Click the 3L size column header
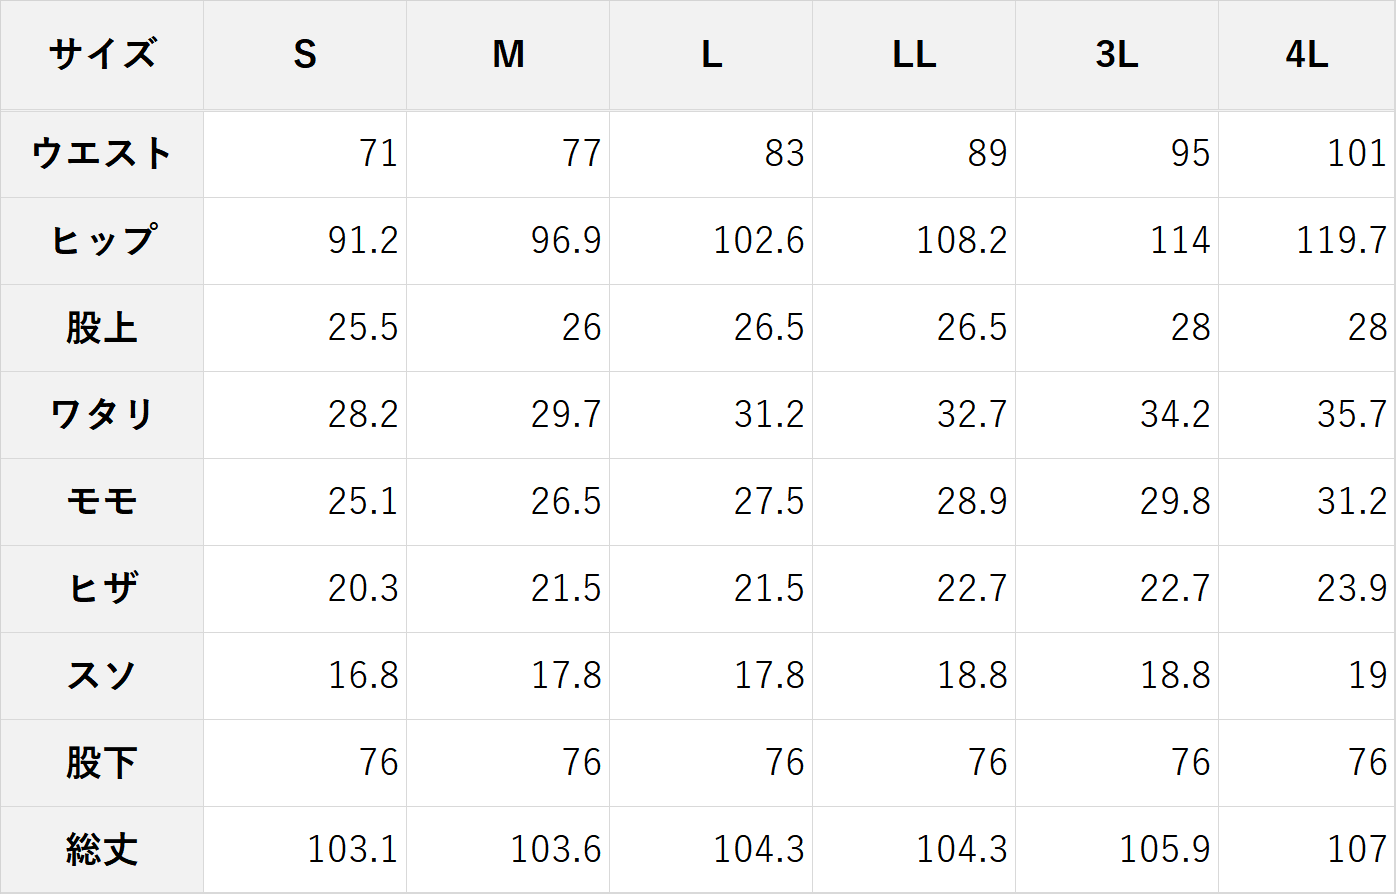This screenshot has width=1396, height=894. tap(1117, 54)
